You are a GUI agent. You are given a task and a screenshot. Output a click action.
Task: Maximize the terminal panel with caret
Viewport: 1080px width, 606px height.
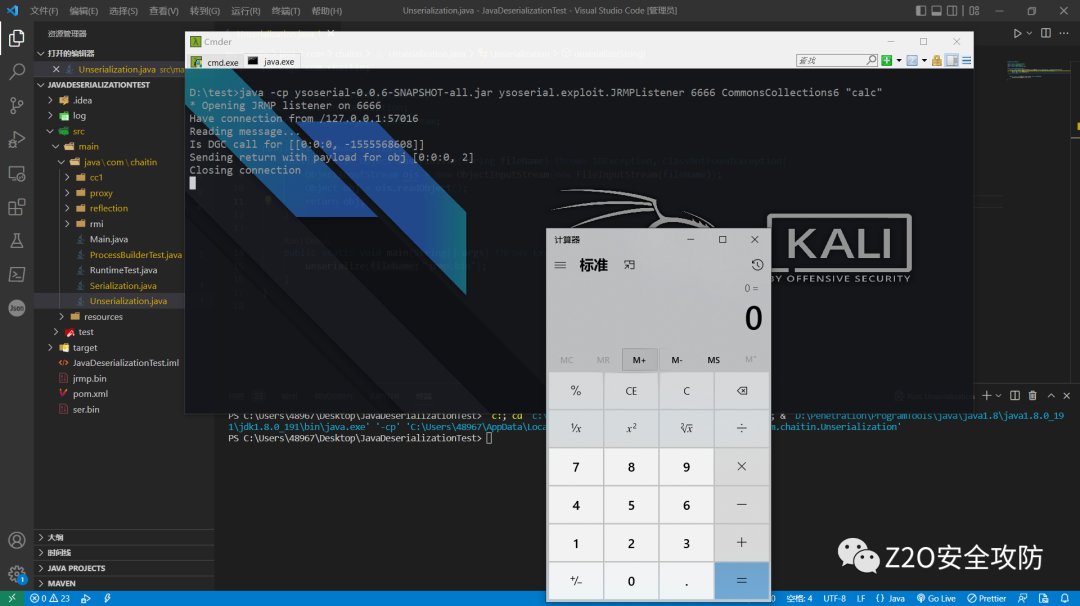(1051, 396)
